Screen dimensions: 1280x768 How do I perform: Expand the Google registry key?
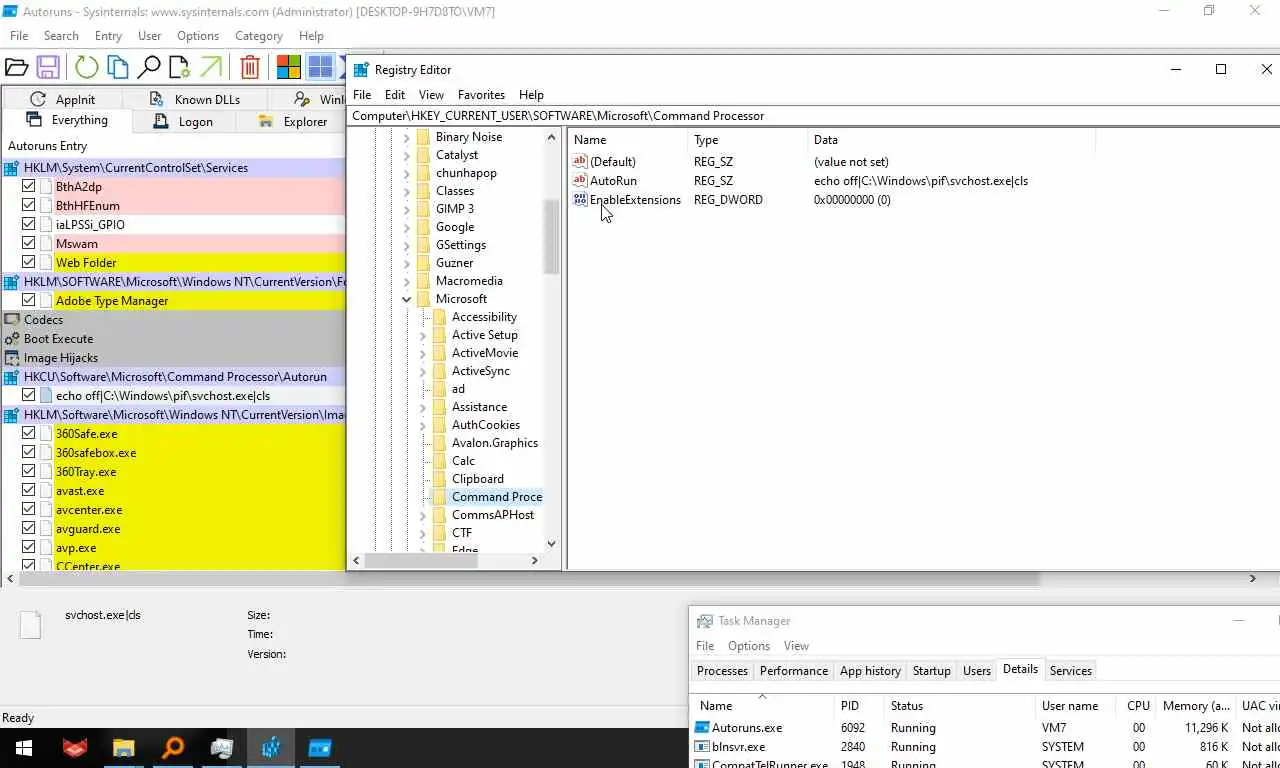(407, 227)
